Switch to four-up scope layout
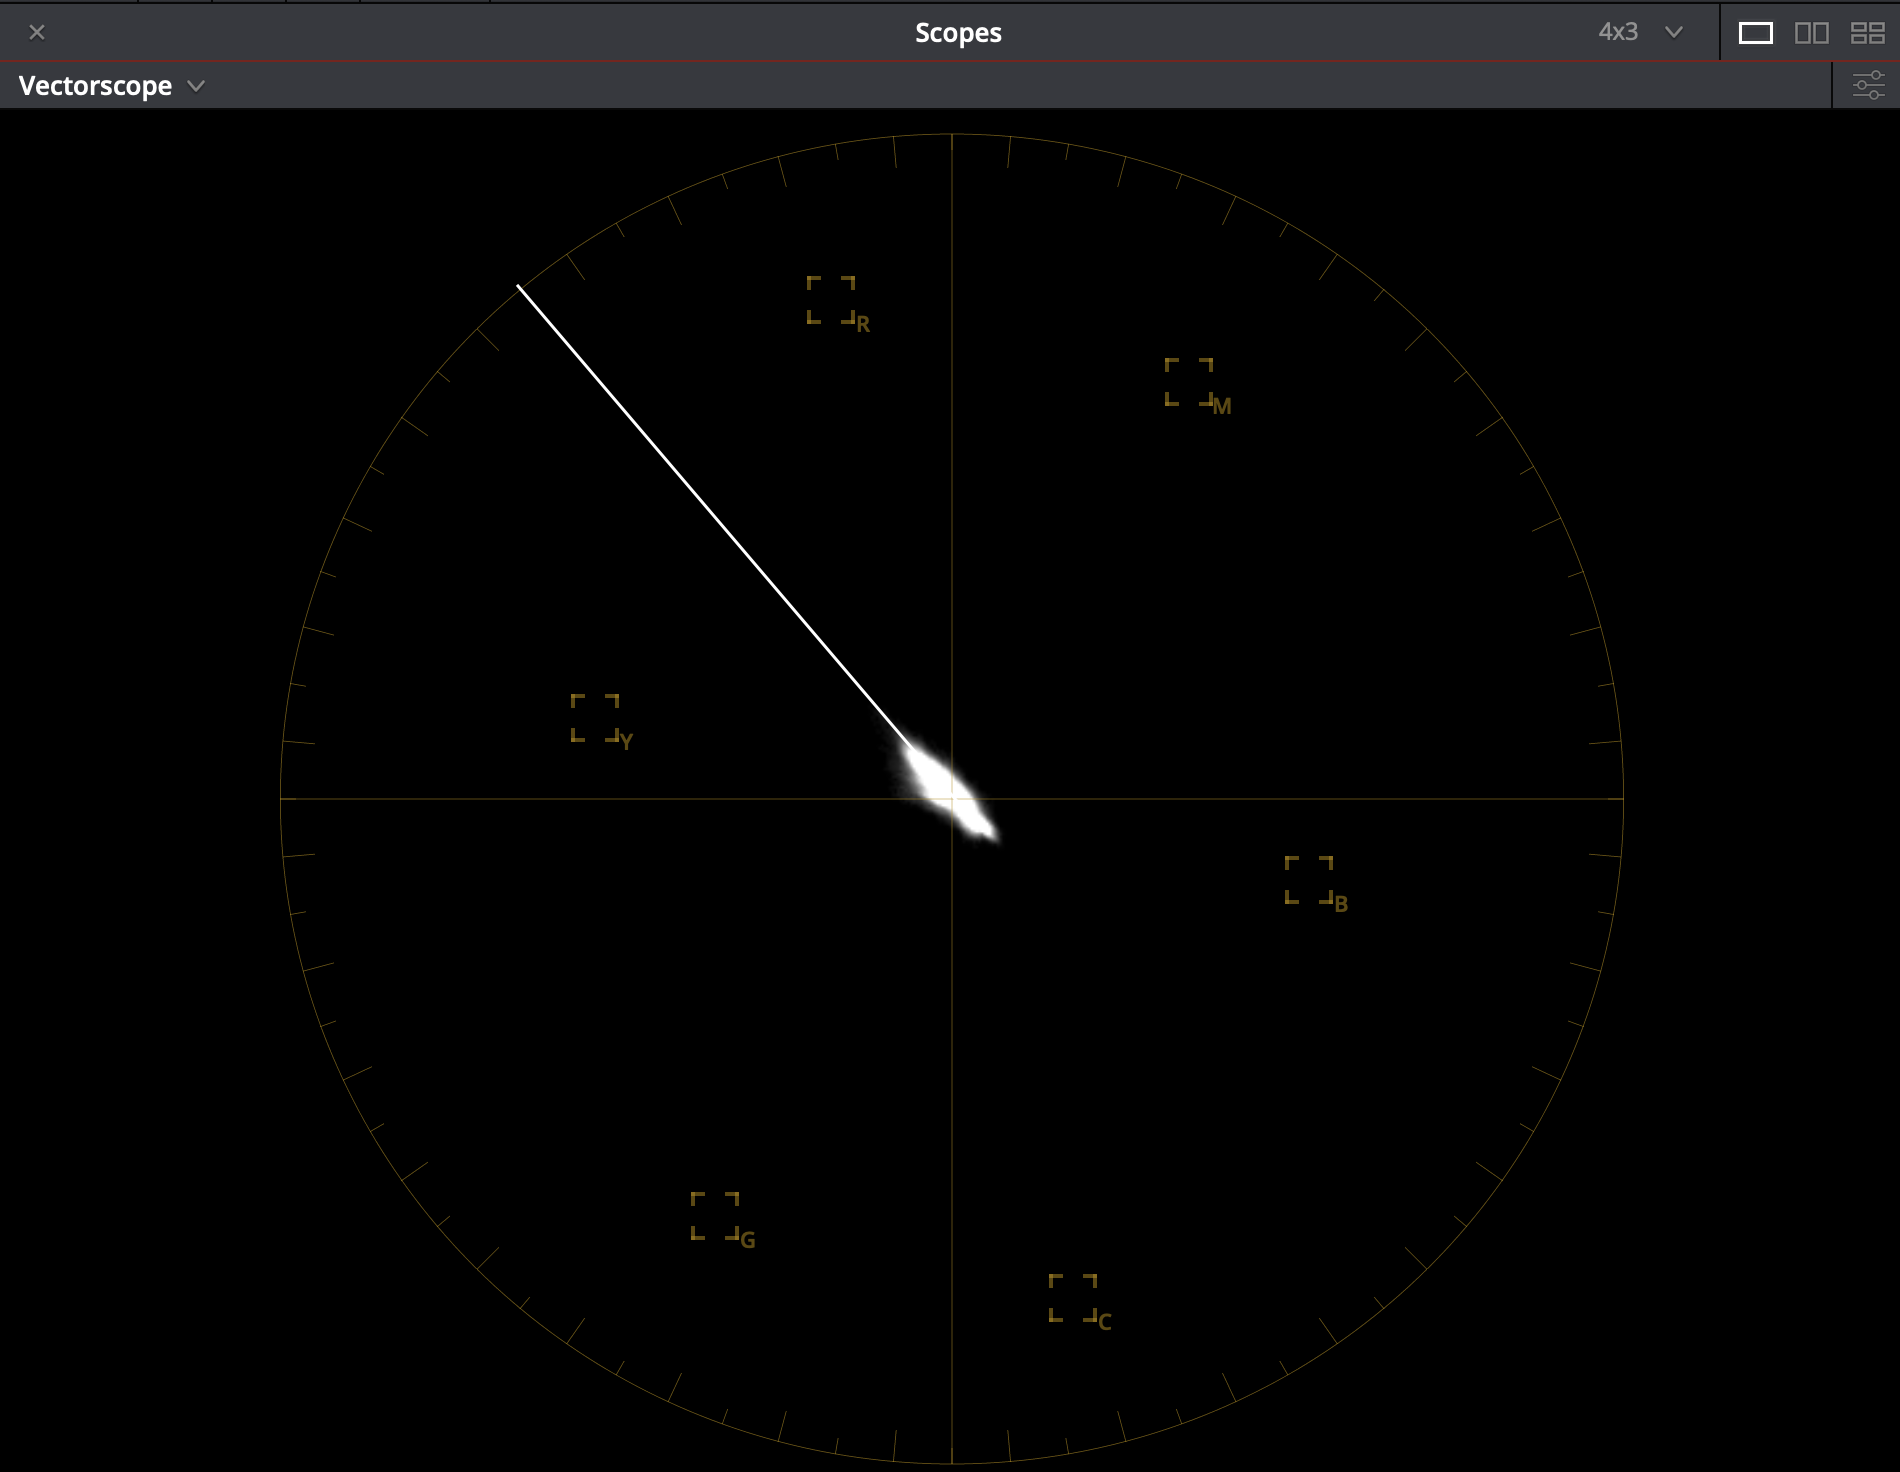Viewport: 1900px width, 1472px height. [x=1867, y=33]
